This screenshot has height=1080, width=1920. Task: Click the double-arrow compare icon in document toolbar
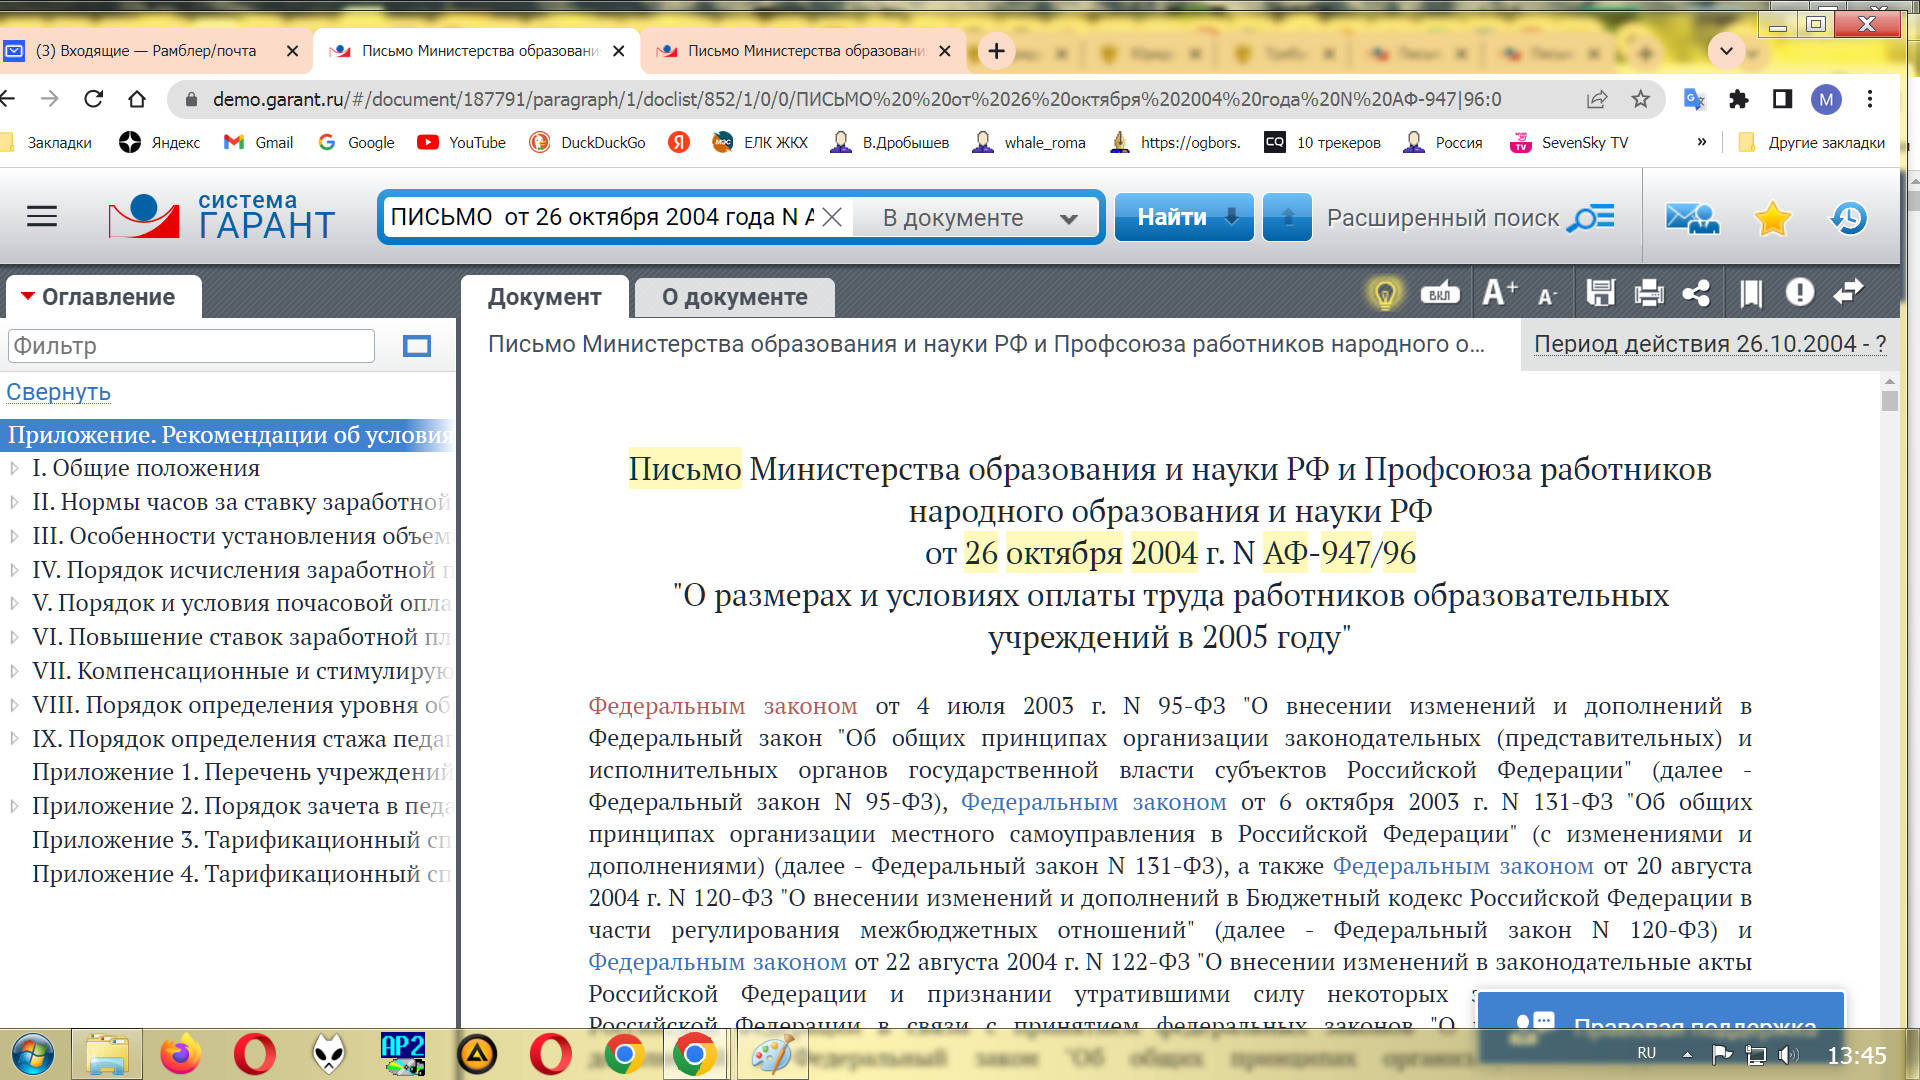pyautogui.click(x=1849, y=292)
